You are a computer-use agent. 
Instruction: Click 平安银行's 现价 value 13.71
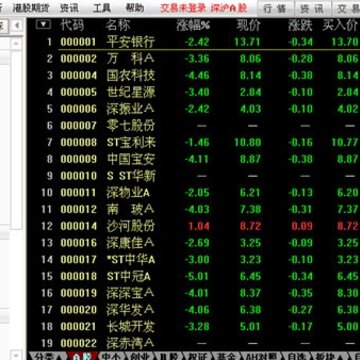click(x=247, y=42)
